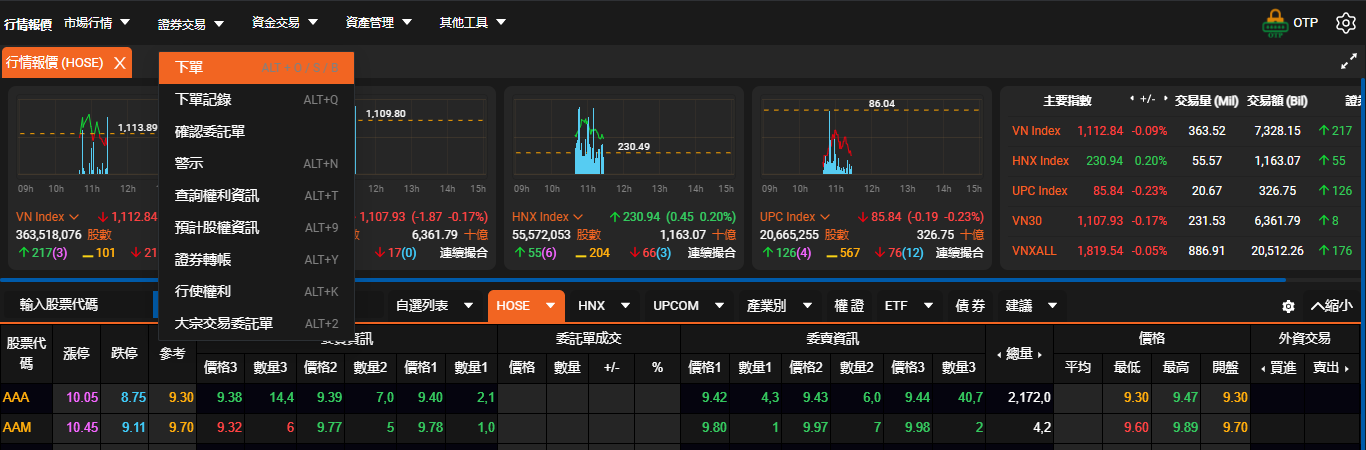The image size is (1366, 450).
Task: Click the 最高 price column header
Action: (1176, 368)
